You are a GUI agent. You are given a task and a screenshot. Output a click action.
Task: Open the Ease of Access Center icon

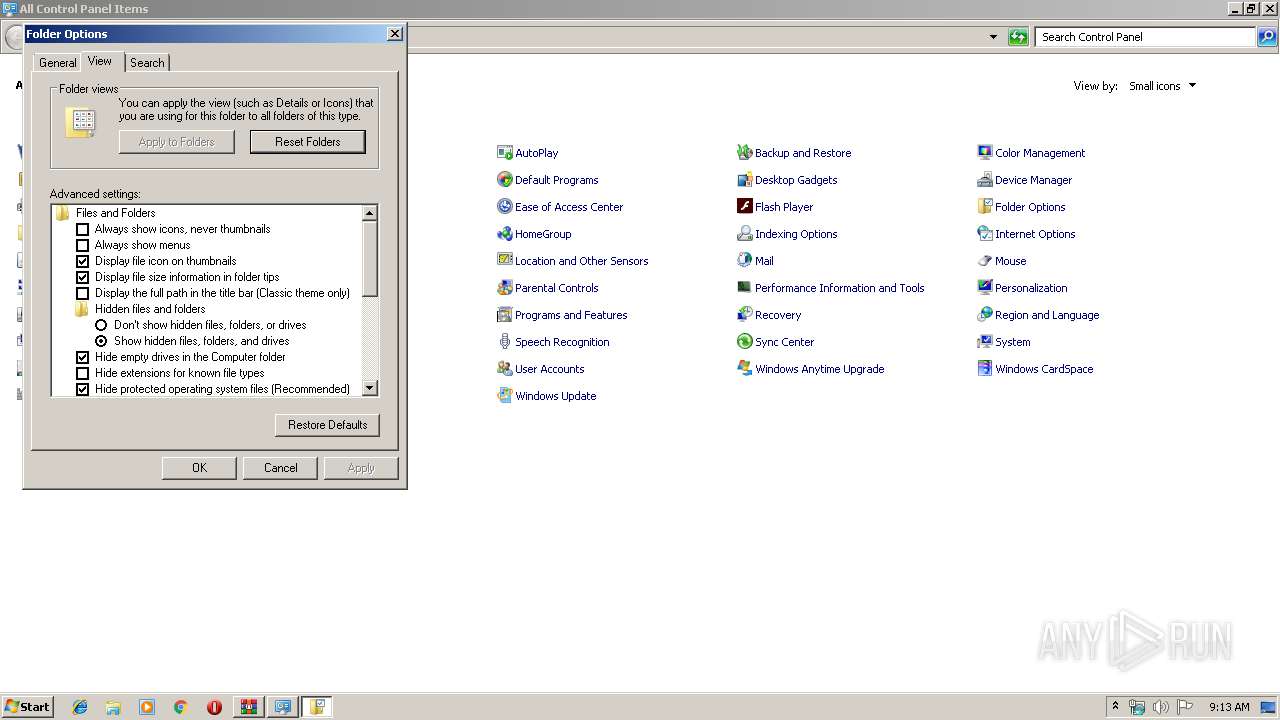559,207
